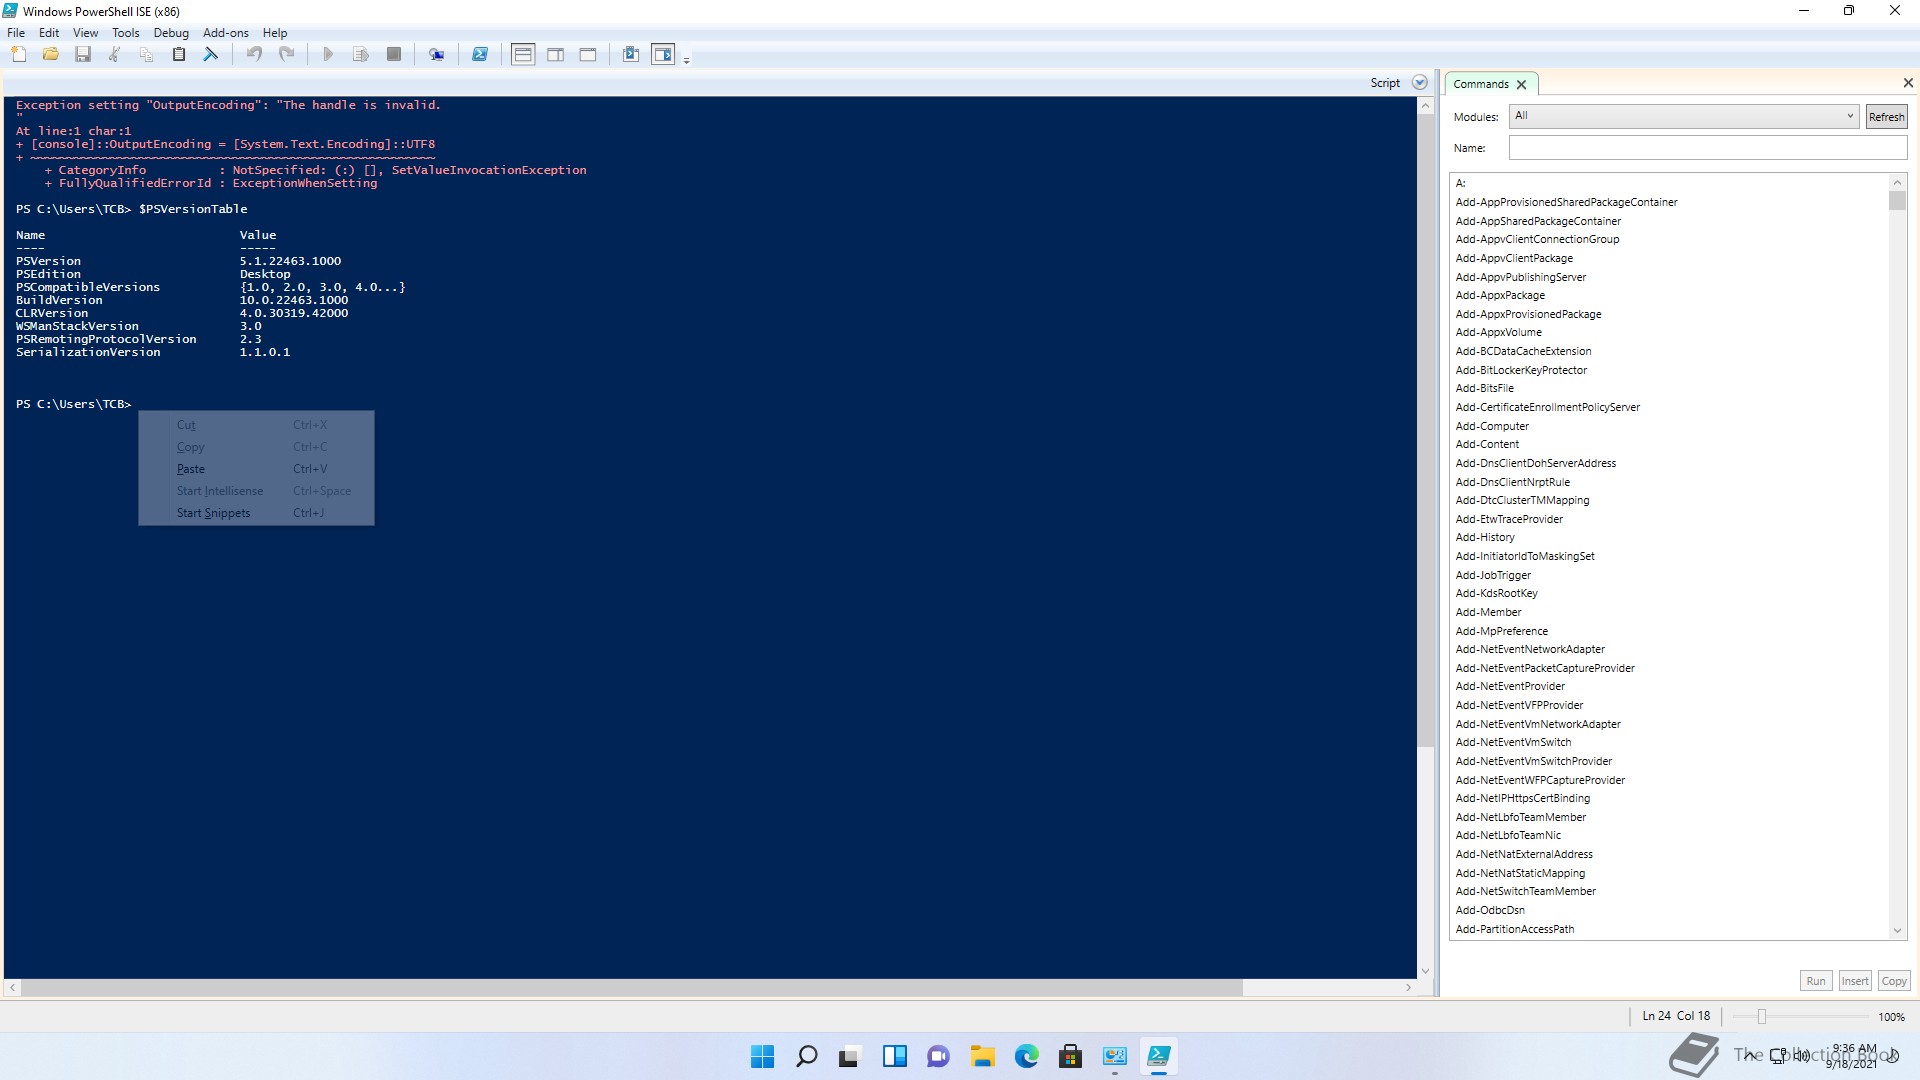The height and width of the screenshot is (1080, 1920).
Task: Open Microsoft Edge from the taskbar
Action: (x=1026, y=1056)
